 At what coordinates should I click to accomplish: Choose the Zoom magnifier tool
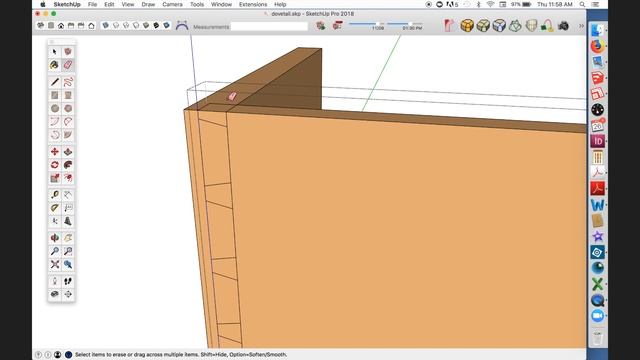pos(55,251)
